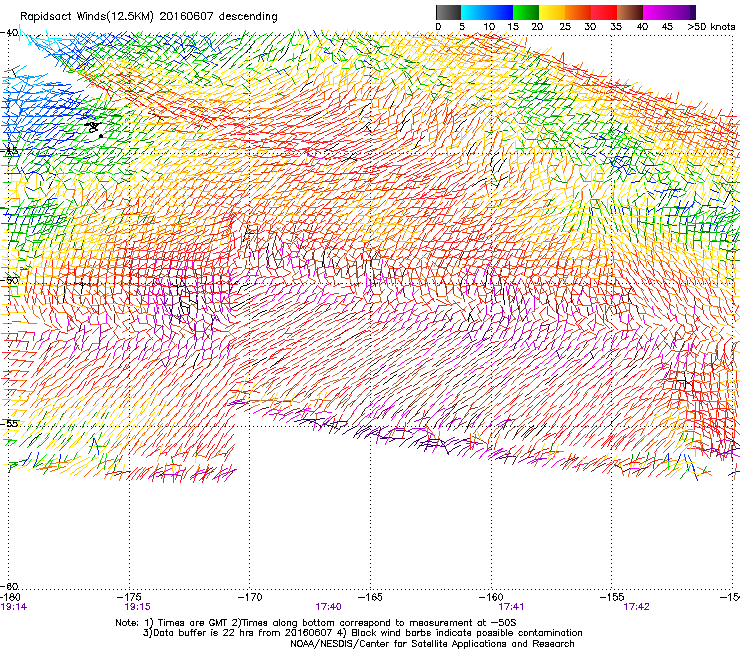Click the '10' legend scale label
The image size is (740, 650).
(489, 27)
